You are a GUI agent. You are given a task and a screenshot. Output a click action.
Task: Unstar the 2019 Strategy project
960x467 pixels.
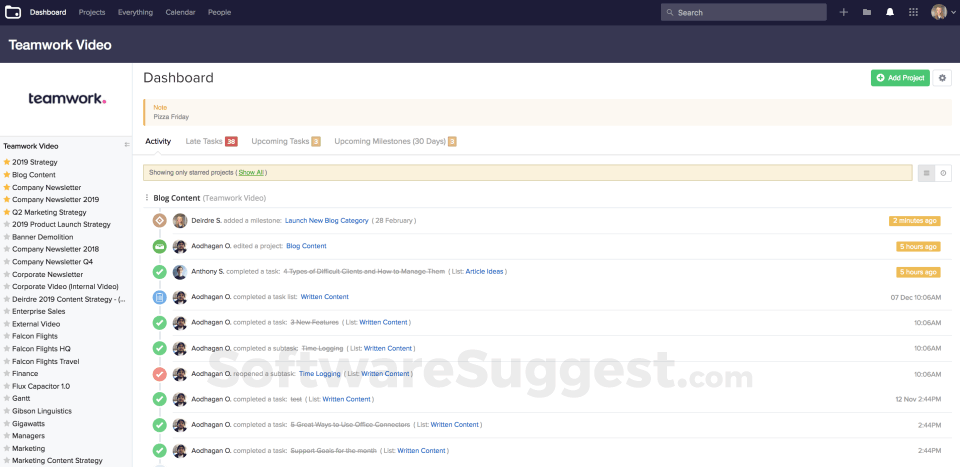point(7,162)
